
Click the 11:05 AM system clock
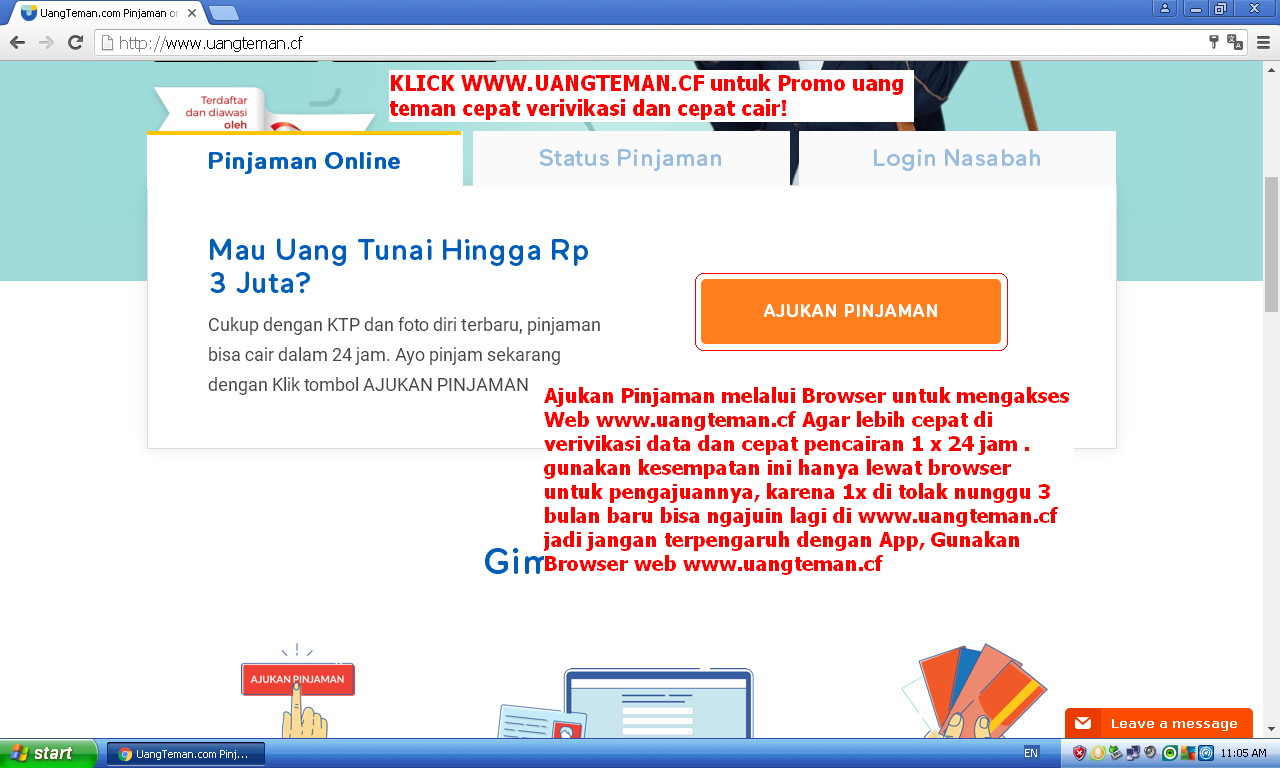(1243, 753)
